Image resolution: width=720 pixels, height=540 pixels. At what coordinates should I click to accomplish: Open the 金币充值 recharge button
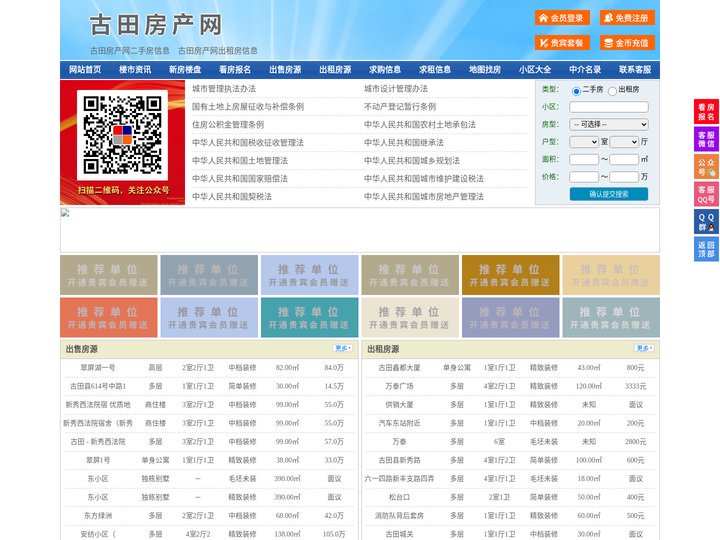pos(627,43)
